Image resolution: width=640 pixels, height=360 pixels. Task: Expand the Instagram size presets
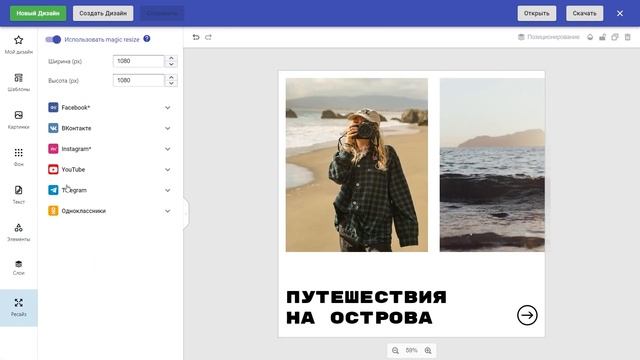pos(167,149)
